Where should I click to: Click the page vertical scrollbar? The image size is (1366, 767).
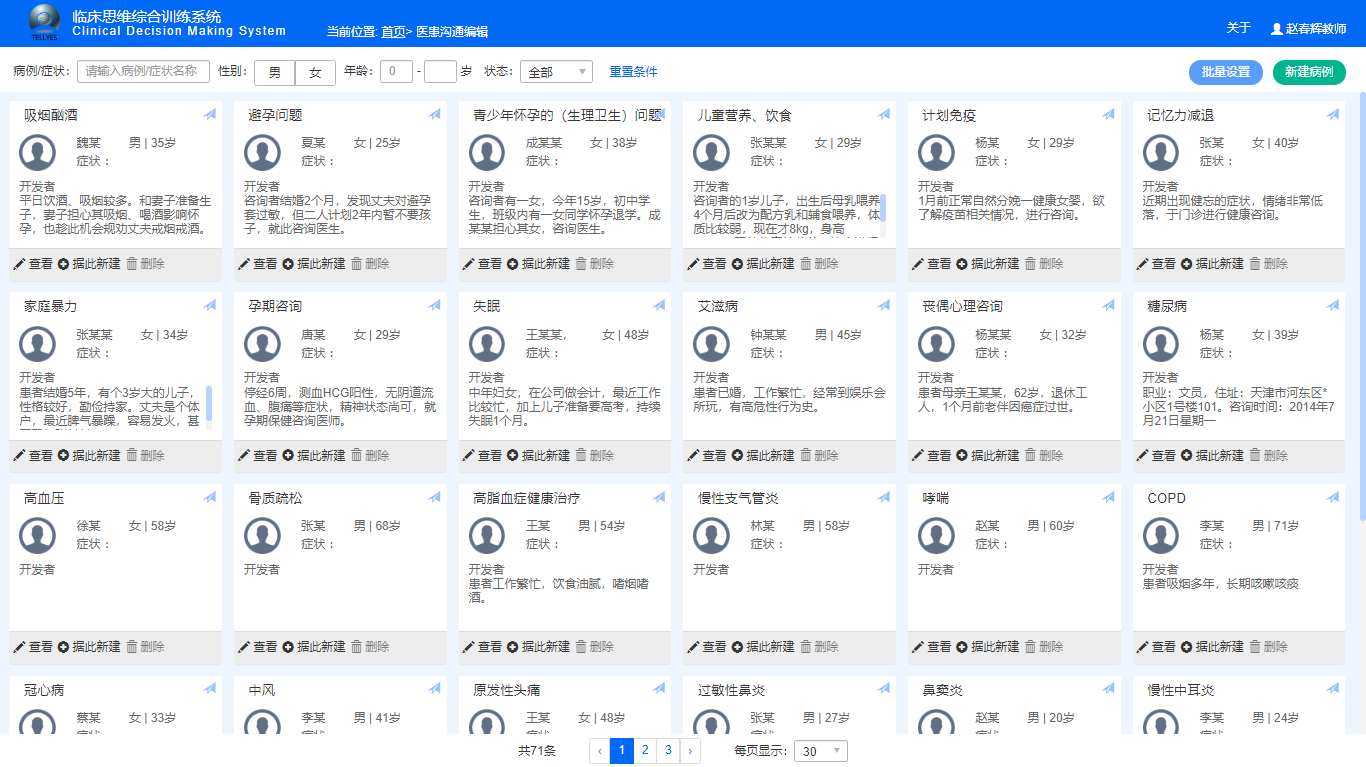click(1362, 305)
